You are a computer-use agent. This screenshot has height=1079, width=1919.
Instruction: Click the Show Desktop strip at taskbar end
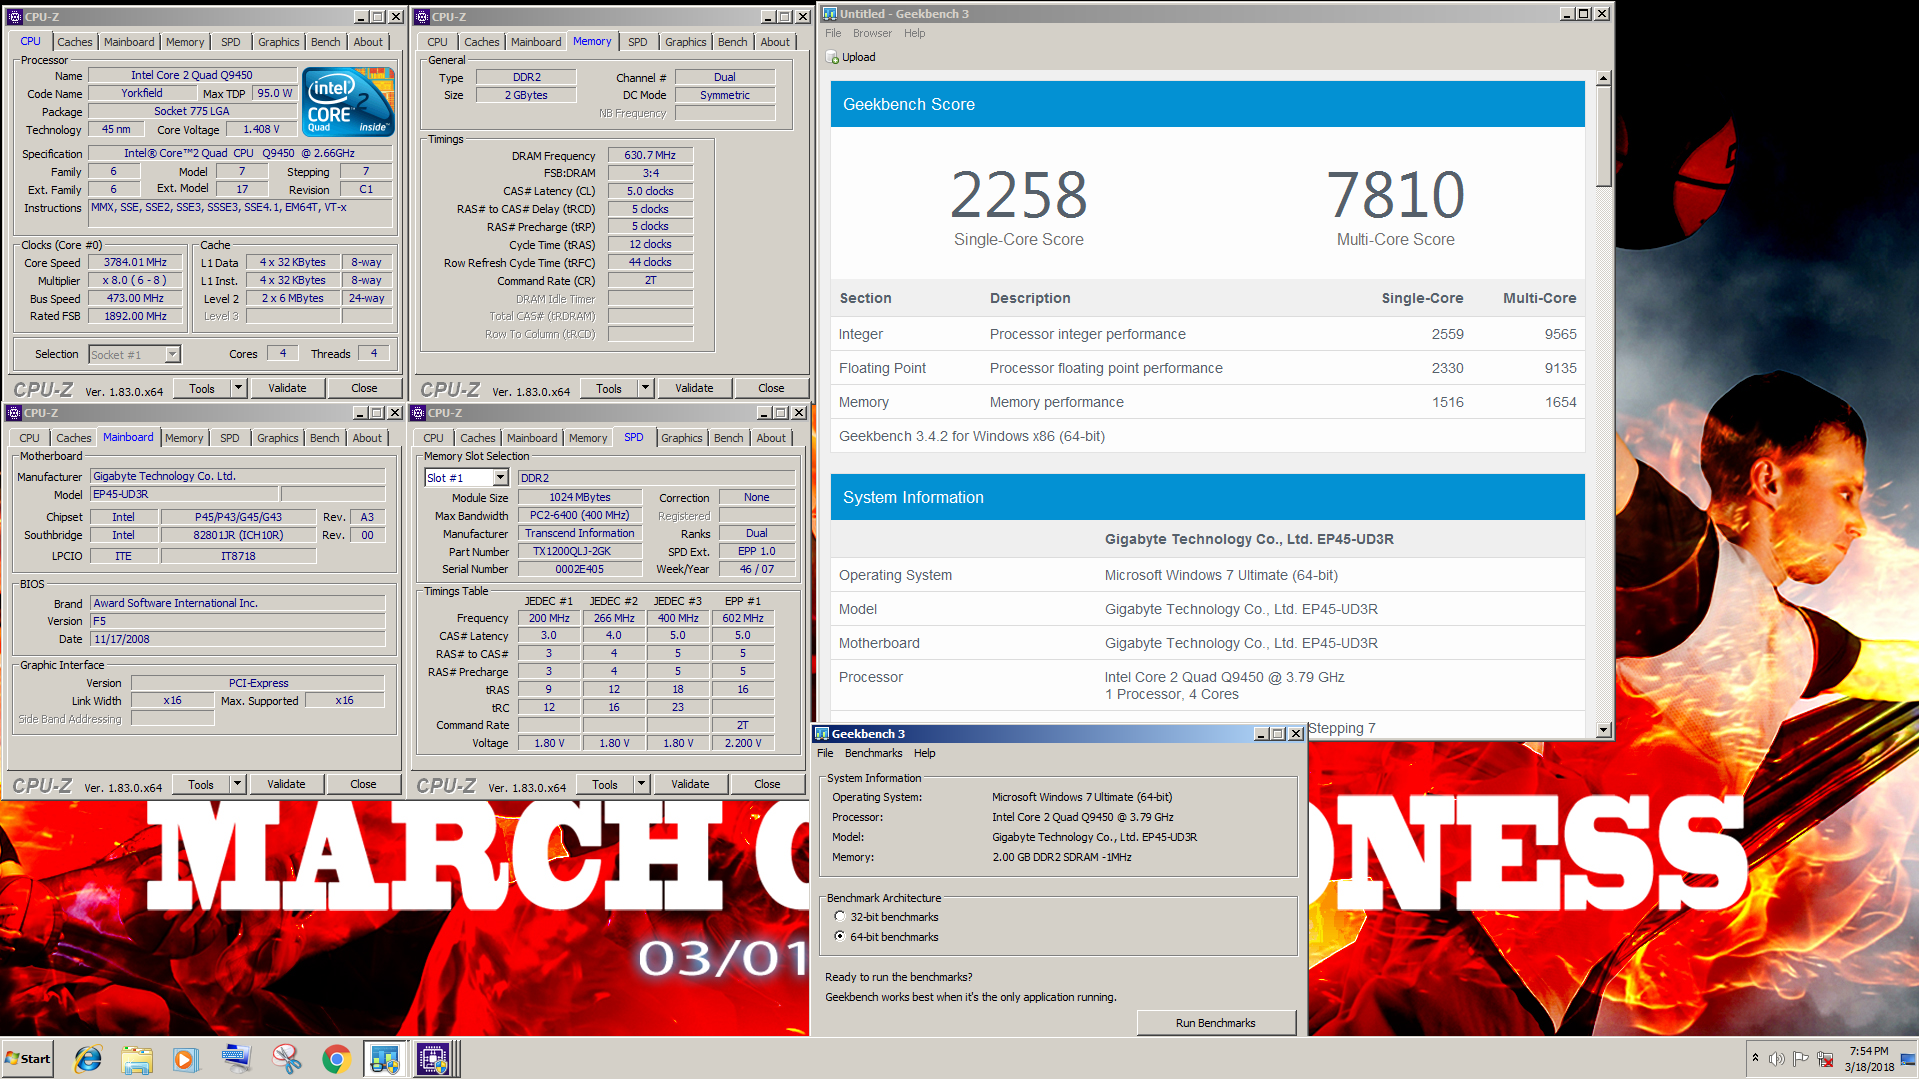click(1909, 1059)
